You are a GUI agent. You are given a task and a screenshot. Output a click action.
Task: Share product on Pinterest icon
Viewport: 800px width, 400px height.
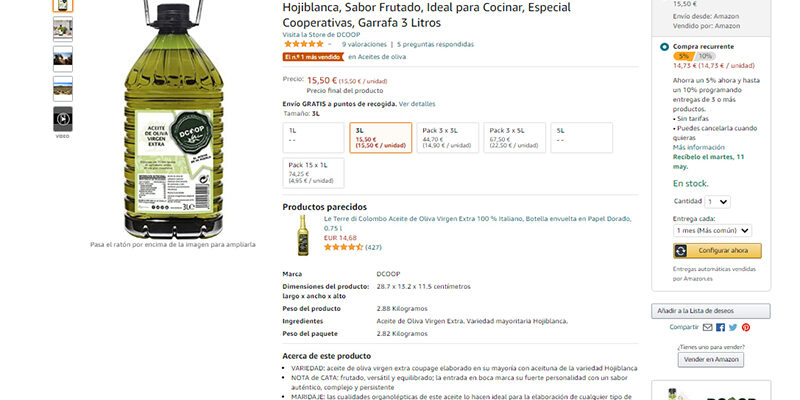(x=746, y=328)
